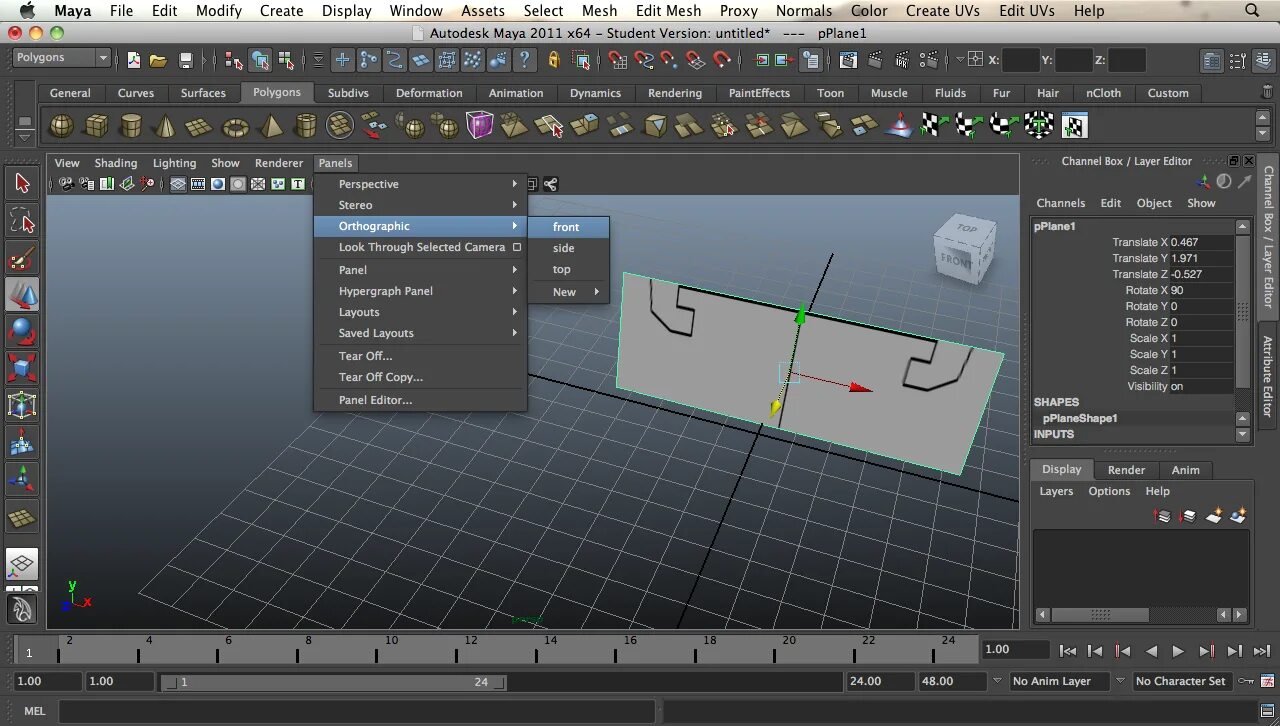Switch to the Rendering shelf tab
The width and height of the screenshot is (1280, 726).
[675, 93]
